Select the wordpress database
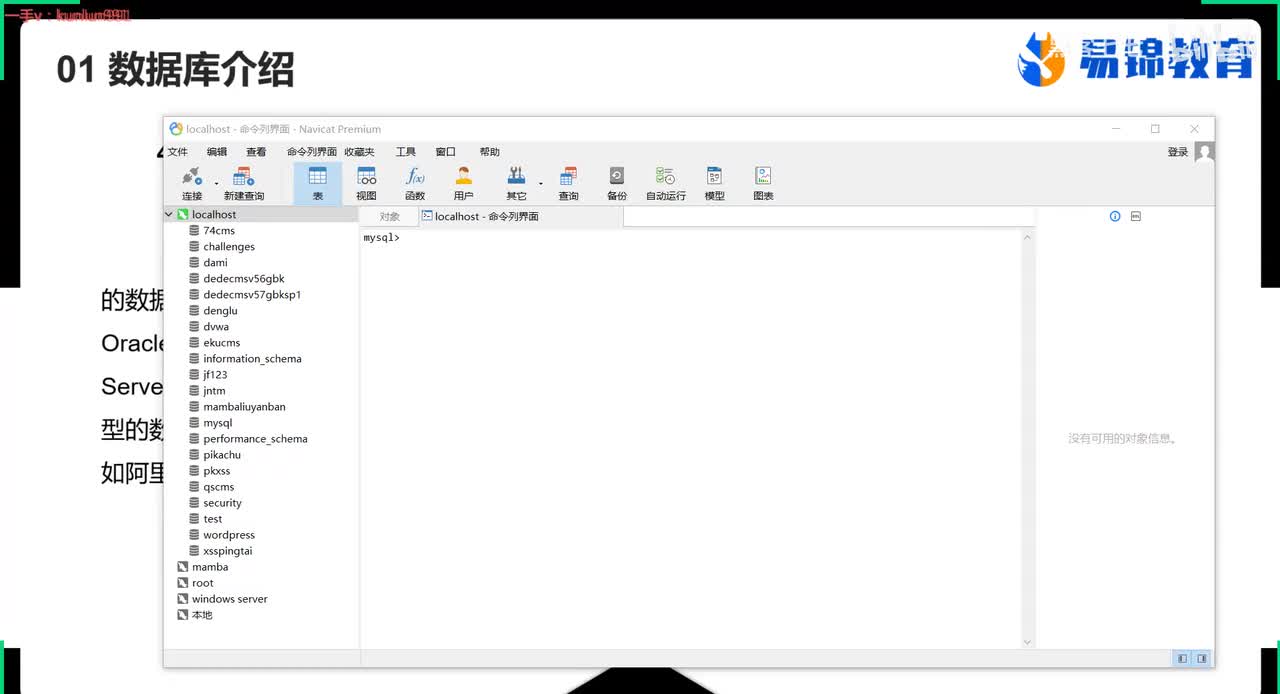Viewport: 1280px width, 694px height. [x=229, y=535]
